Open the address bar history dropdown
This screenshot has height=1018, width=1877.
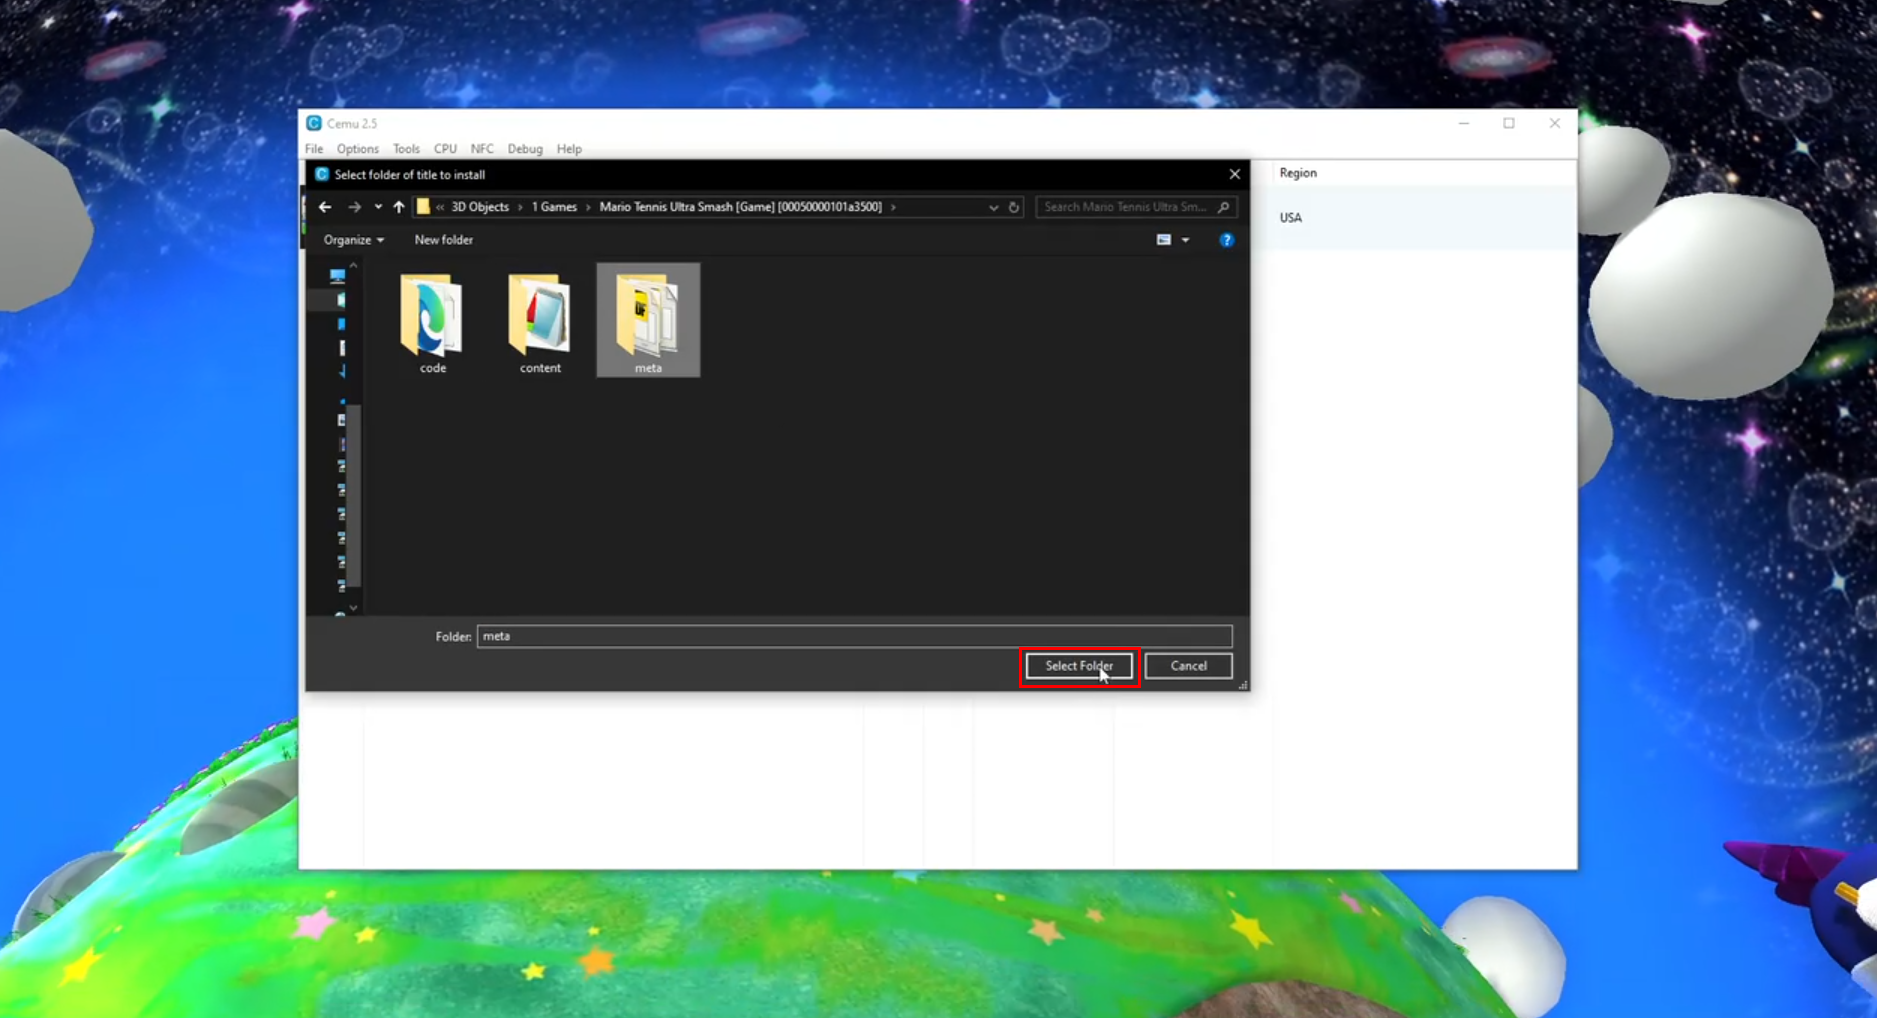pos(993,207)
